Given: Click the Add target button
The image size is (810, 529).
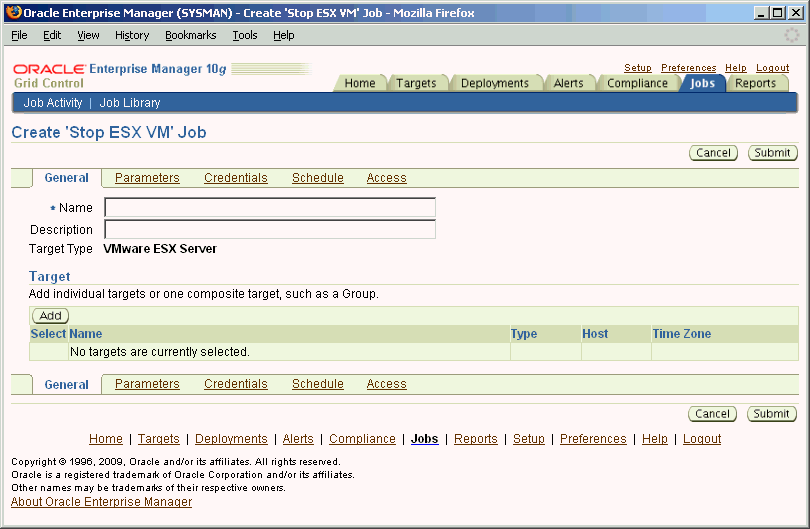Looking at the screenshot, I should coord(51,316).
